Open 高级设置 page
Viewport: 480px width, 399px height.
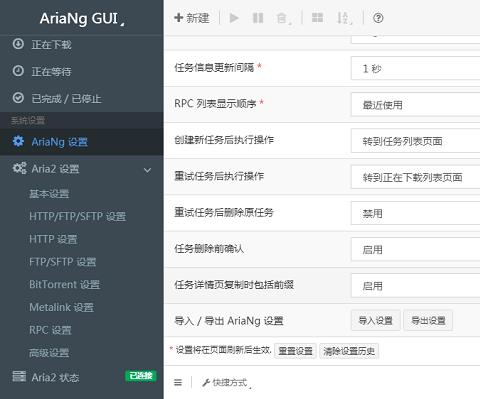pyautogui.click(x=49, y=353)
